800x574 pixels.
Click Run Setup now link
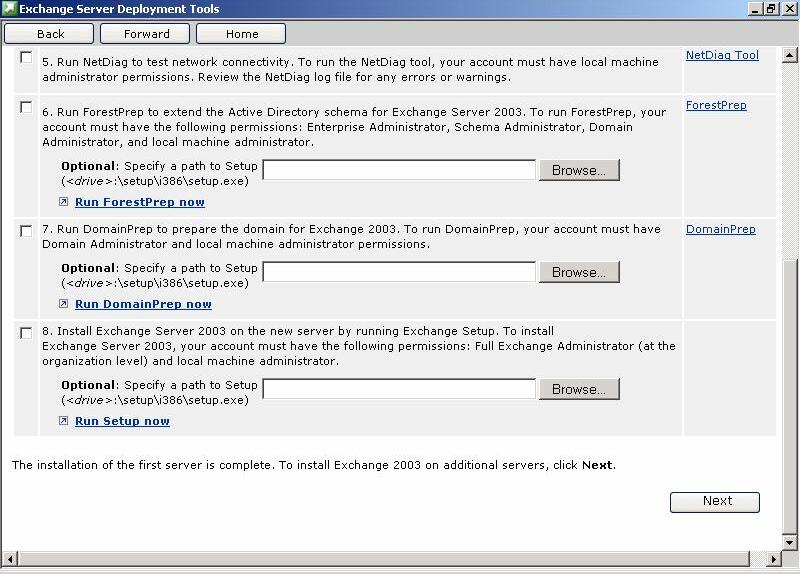(x=122, y=421)
